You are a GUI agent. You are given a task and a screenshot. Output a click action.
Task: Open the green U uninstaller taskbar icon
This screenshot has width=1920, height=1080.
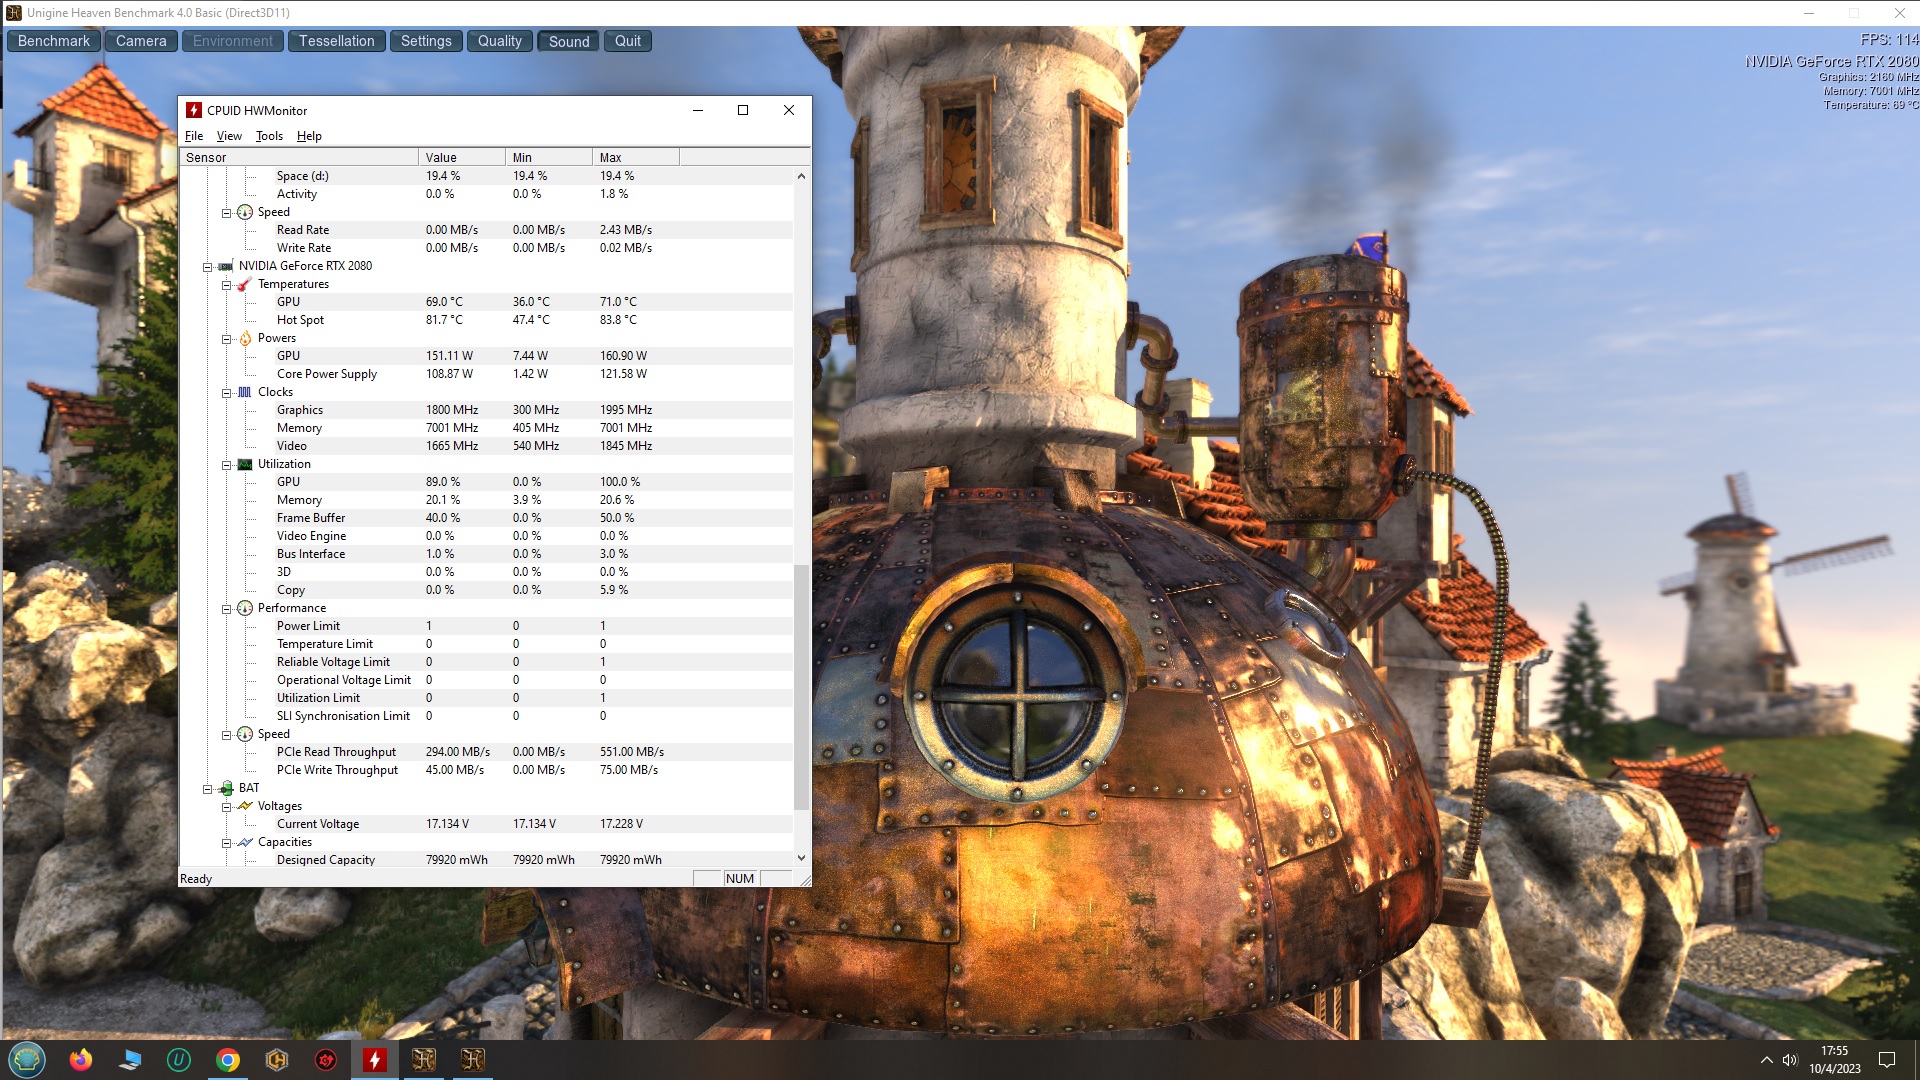pos(179,1059)
